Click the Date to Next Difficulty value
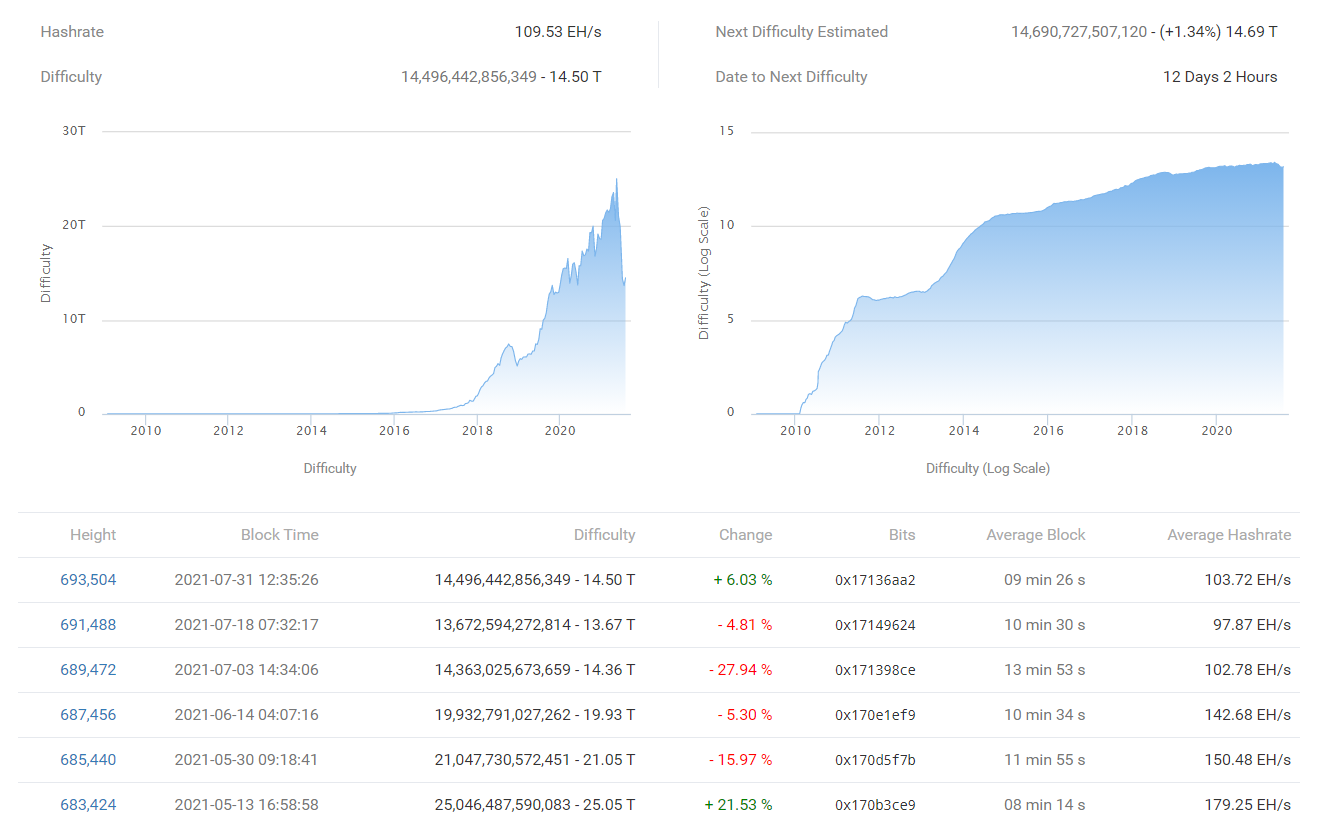 1219,76
